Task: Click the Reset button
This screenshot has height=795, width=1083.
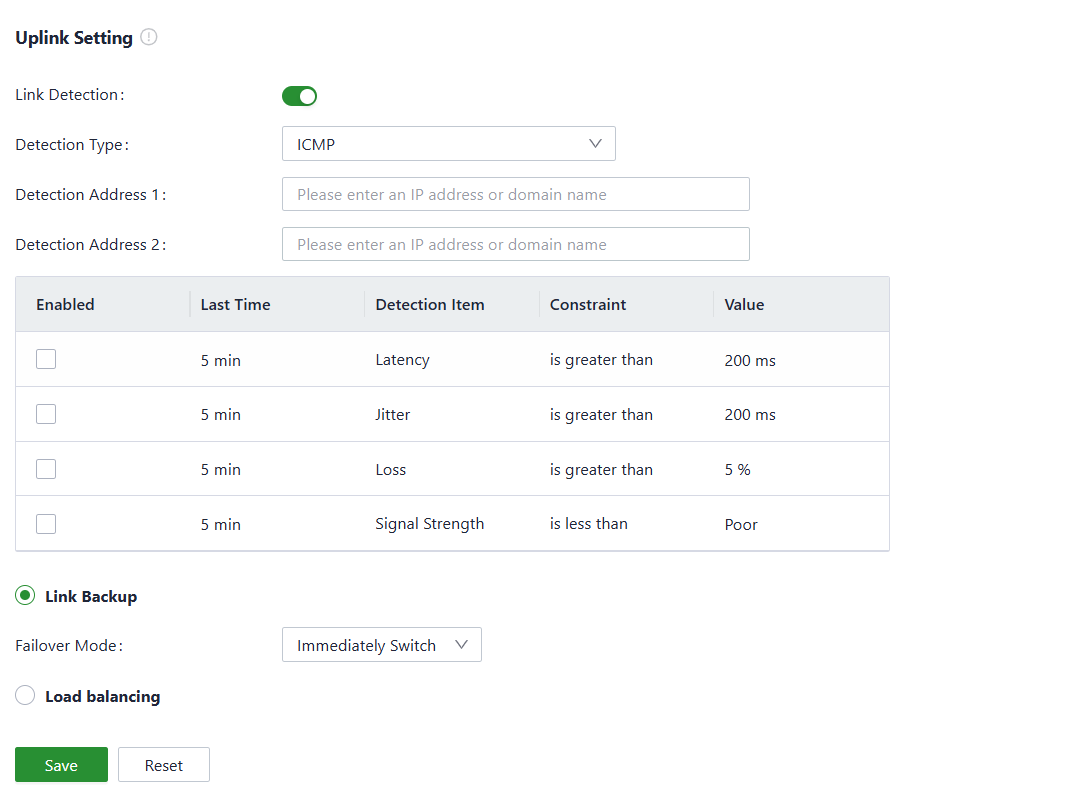Action: point(164,765)
